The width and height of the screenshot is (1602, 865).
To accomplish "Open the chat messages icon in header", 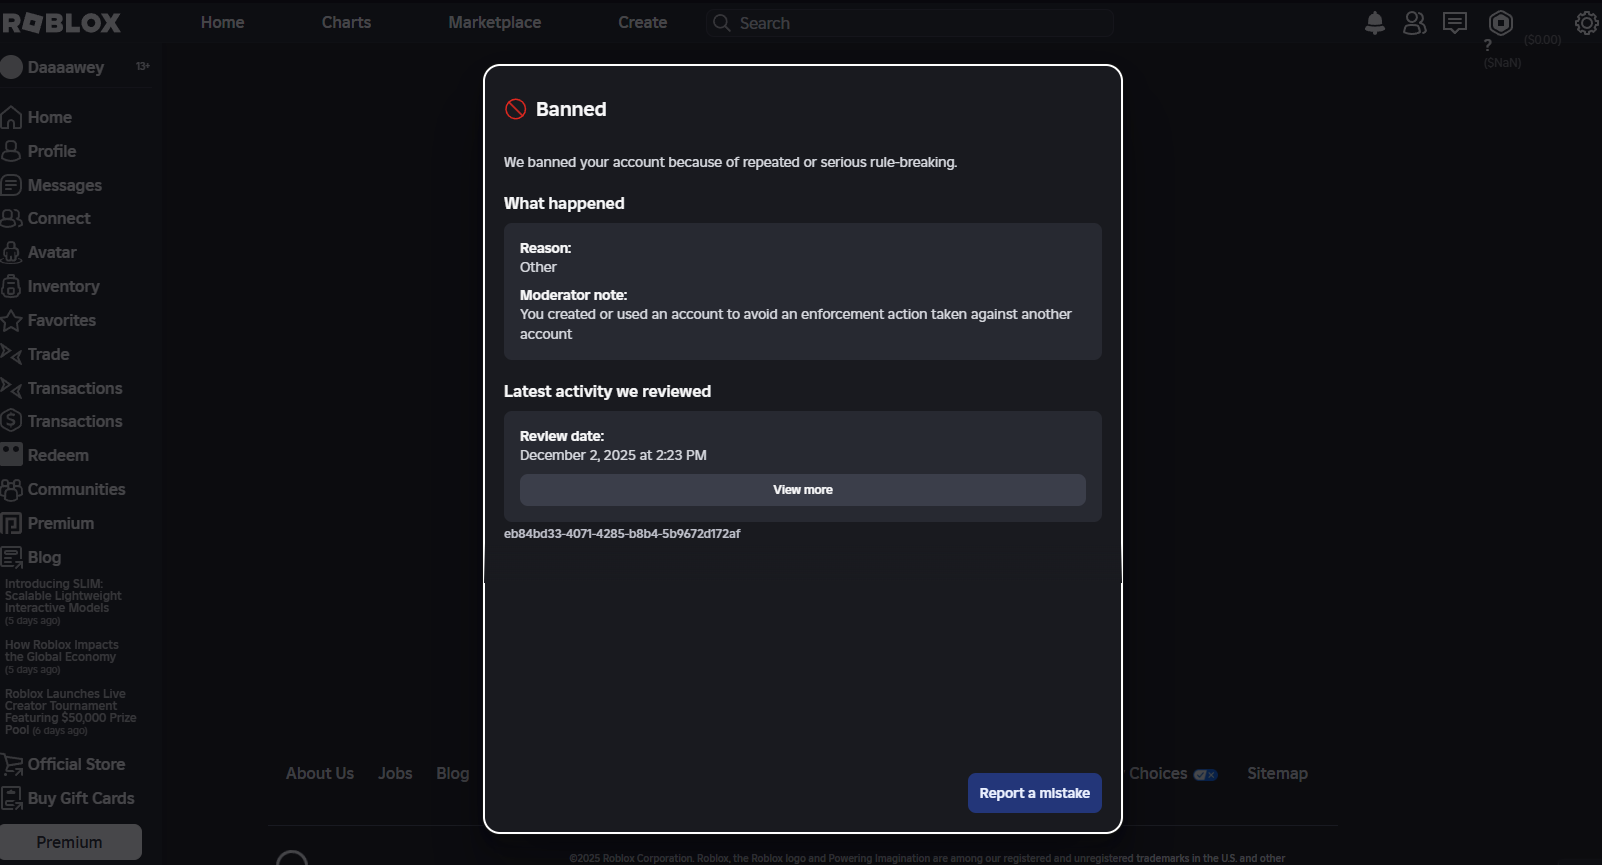I will (x=1455, y=23).
